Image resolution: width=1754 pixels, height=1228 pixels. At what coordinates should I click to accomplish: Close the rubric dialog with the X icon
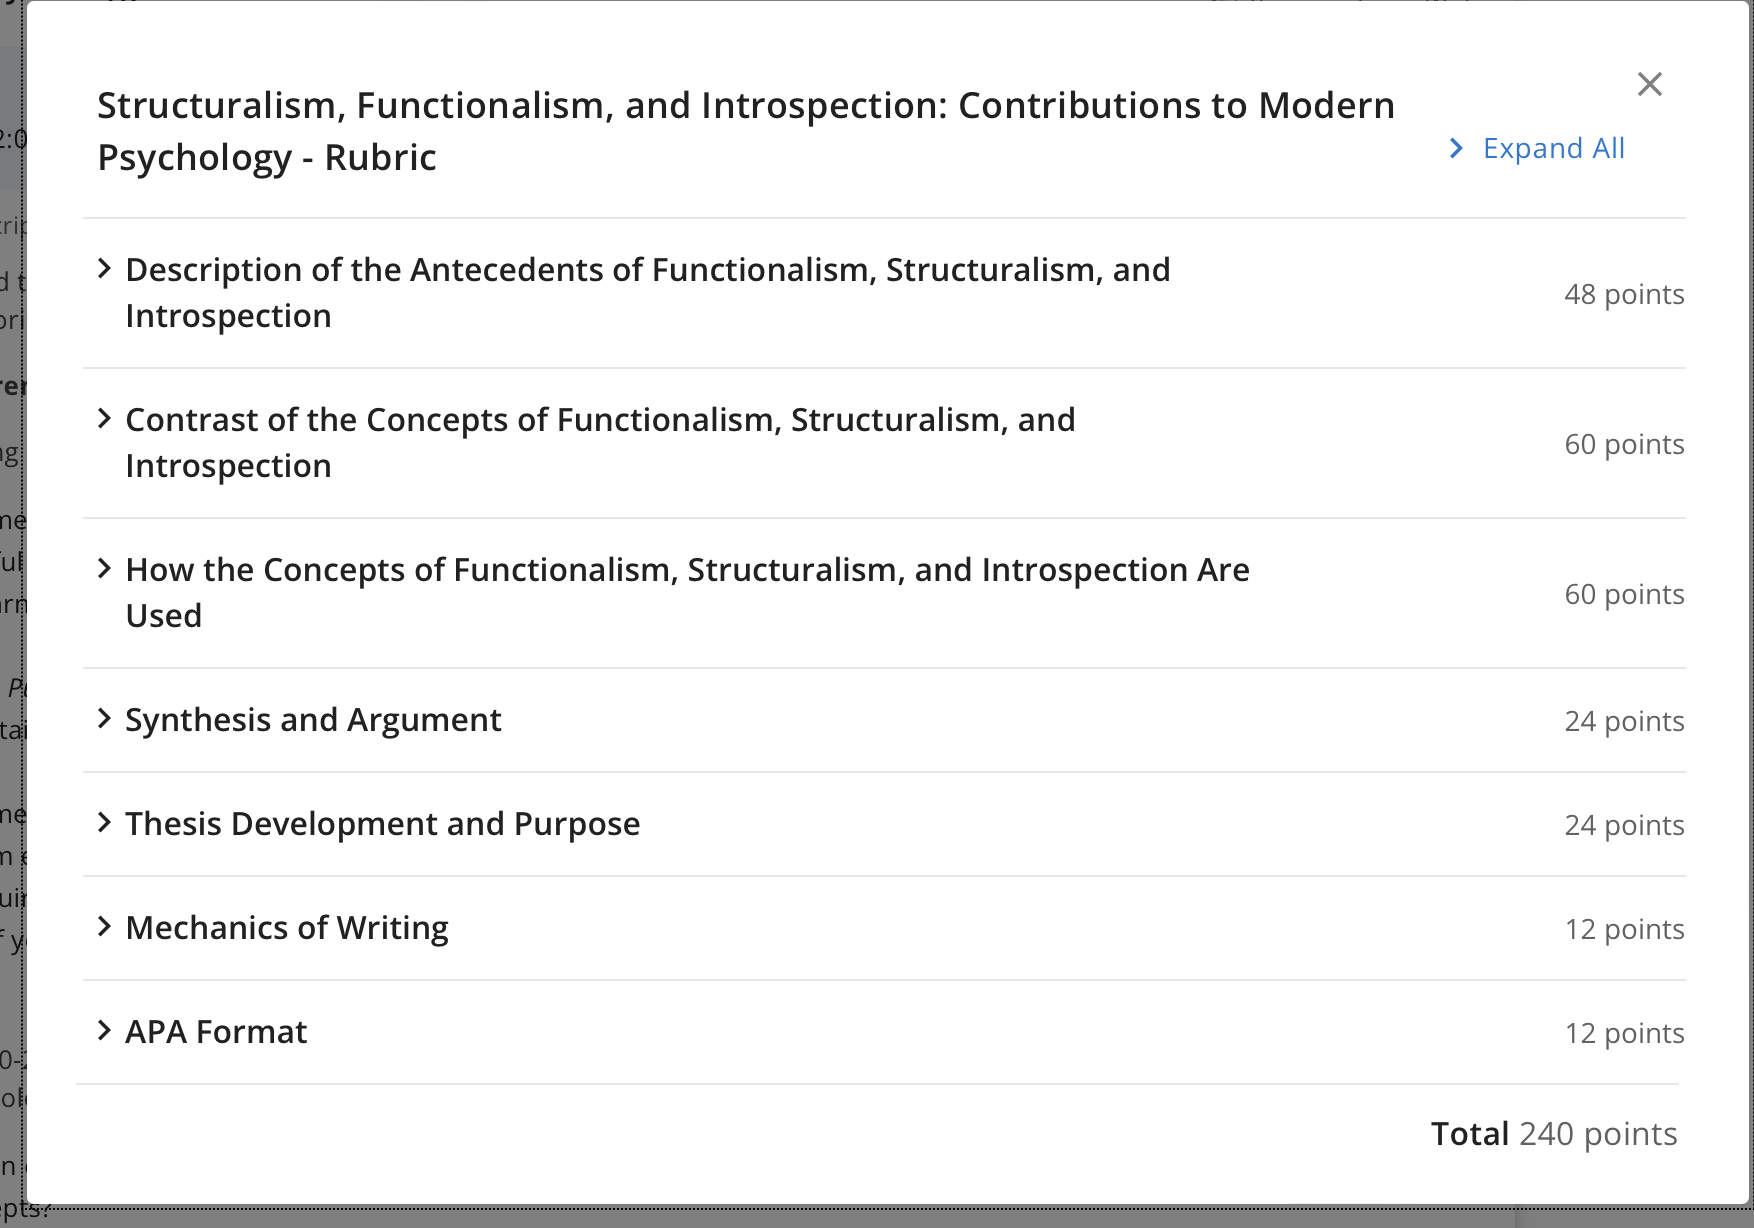1649,84
